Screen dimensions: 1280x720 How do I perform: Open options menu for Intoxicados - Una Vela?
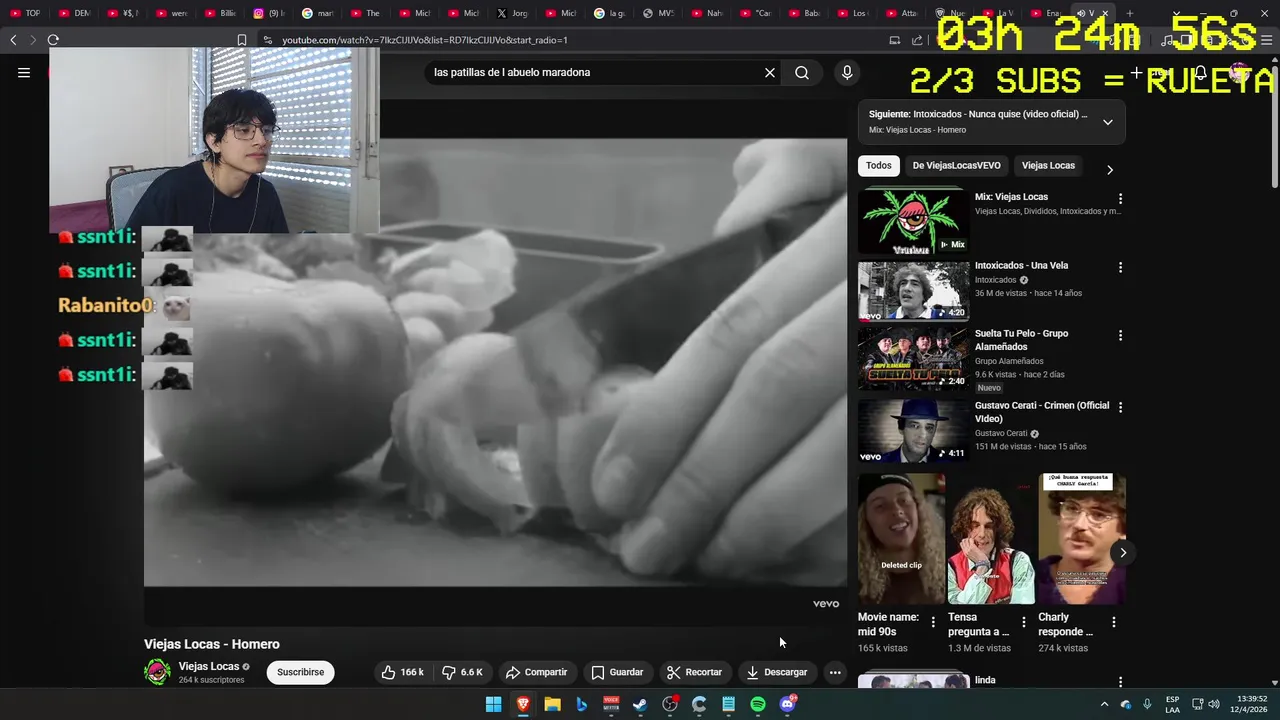[1120, 267]
